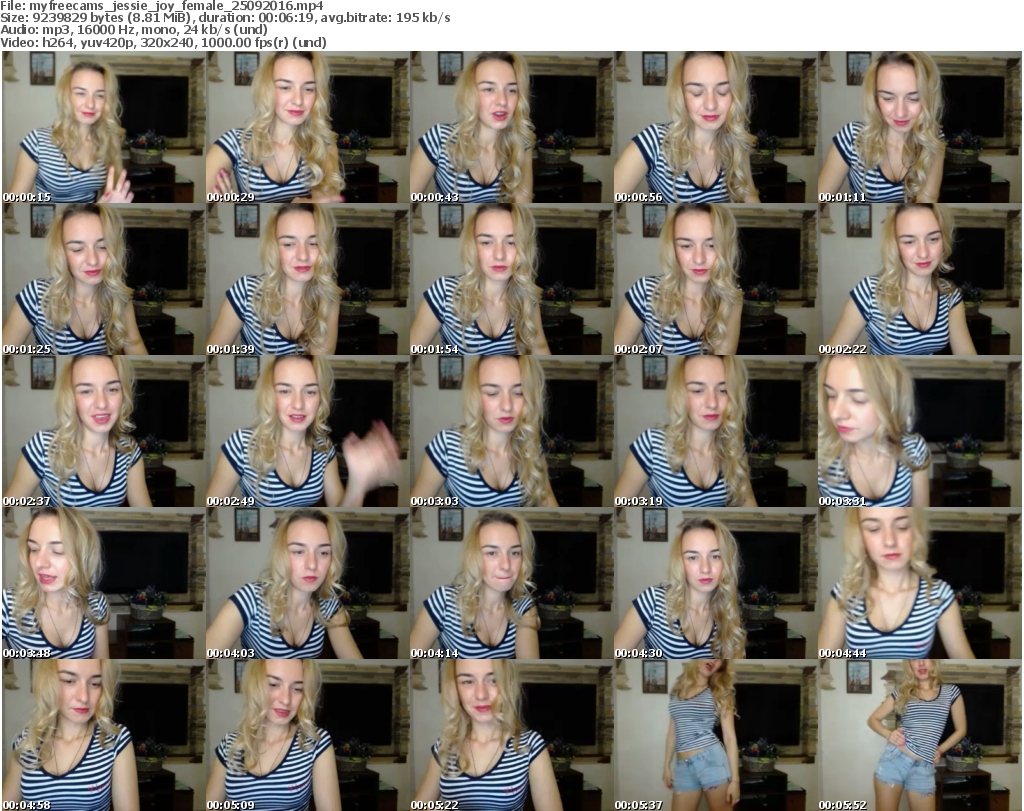Select the frame stamped 00:04:44
1024x811 pixels.
point(920,583)
